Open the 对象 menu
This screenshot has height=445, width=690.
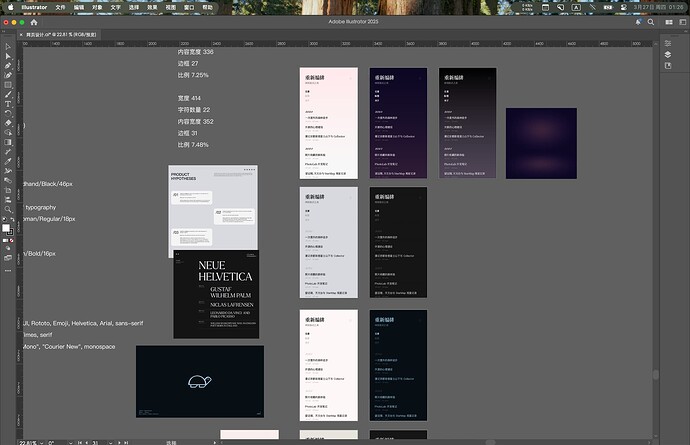click(x=97, y=7)
